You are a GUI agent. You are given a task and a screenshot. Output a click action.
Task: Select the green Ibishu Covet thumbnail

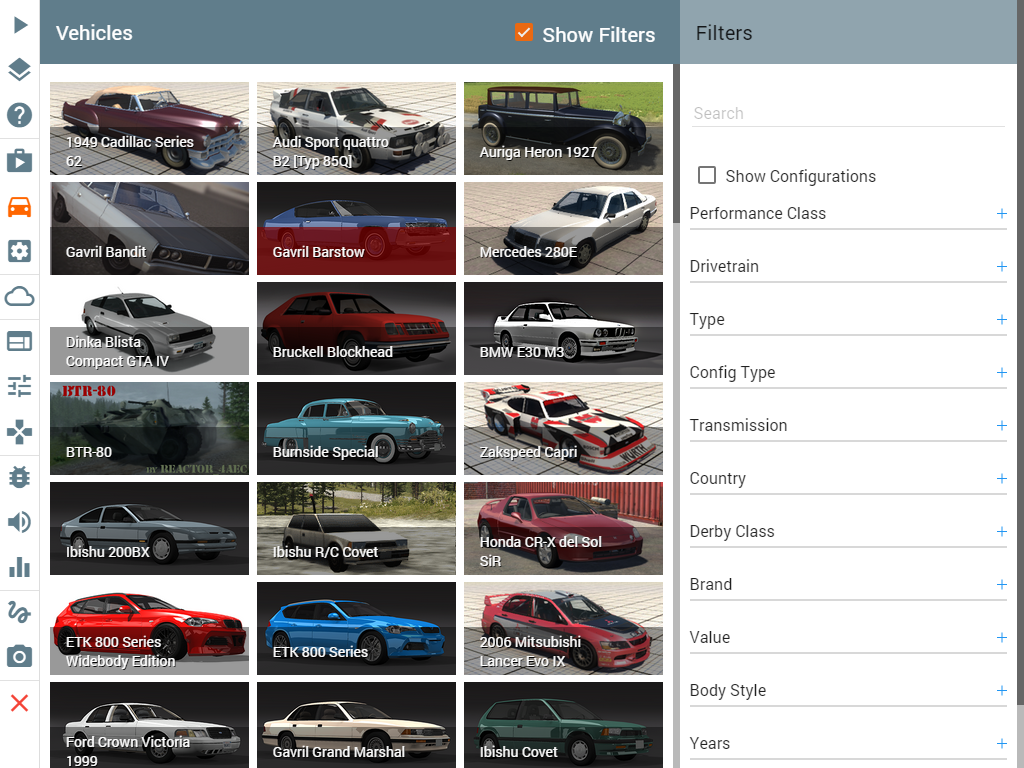pos(564,725)
